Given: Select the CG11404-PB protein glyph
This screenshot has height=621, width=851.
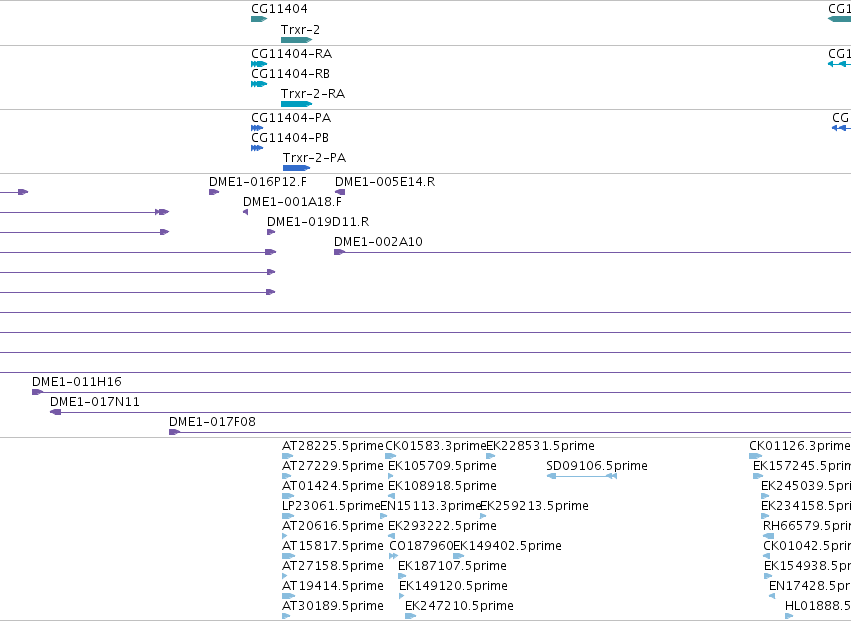Looking at the screenshot, I should [x=257, y=148].
